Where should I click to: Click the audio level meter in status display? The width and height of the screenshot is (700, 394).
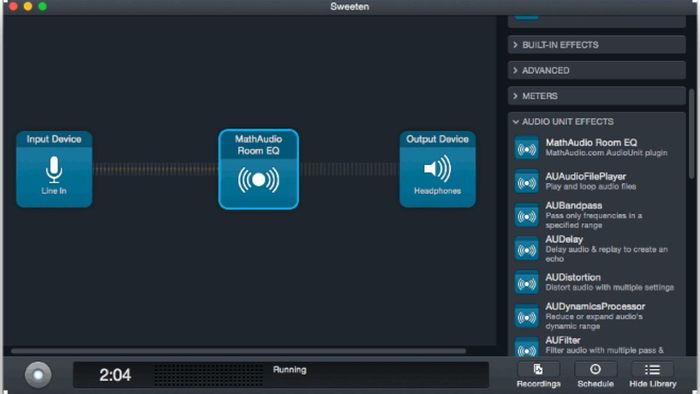pyautogui.click(x=208, y=375)
